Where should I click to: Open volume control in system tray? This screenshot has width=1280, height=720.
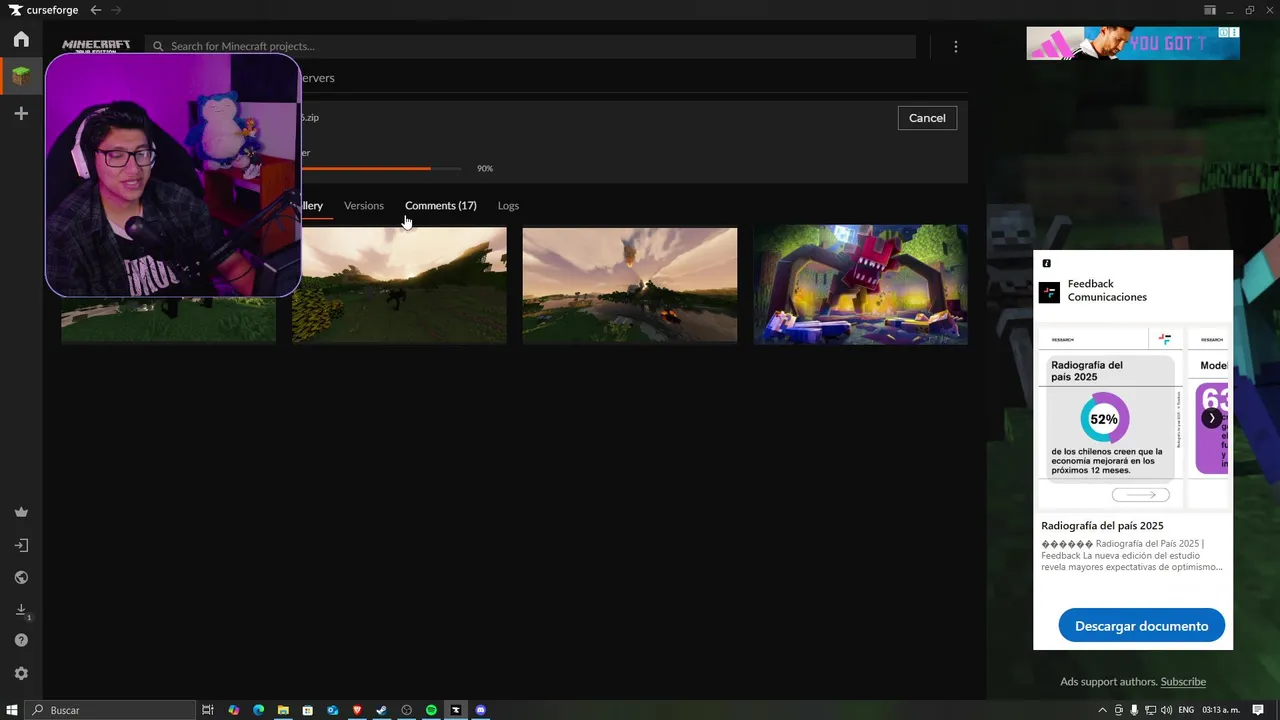point(1166,710)
